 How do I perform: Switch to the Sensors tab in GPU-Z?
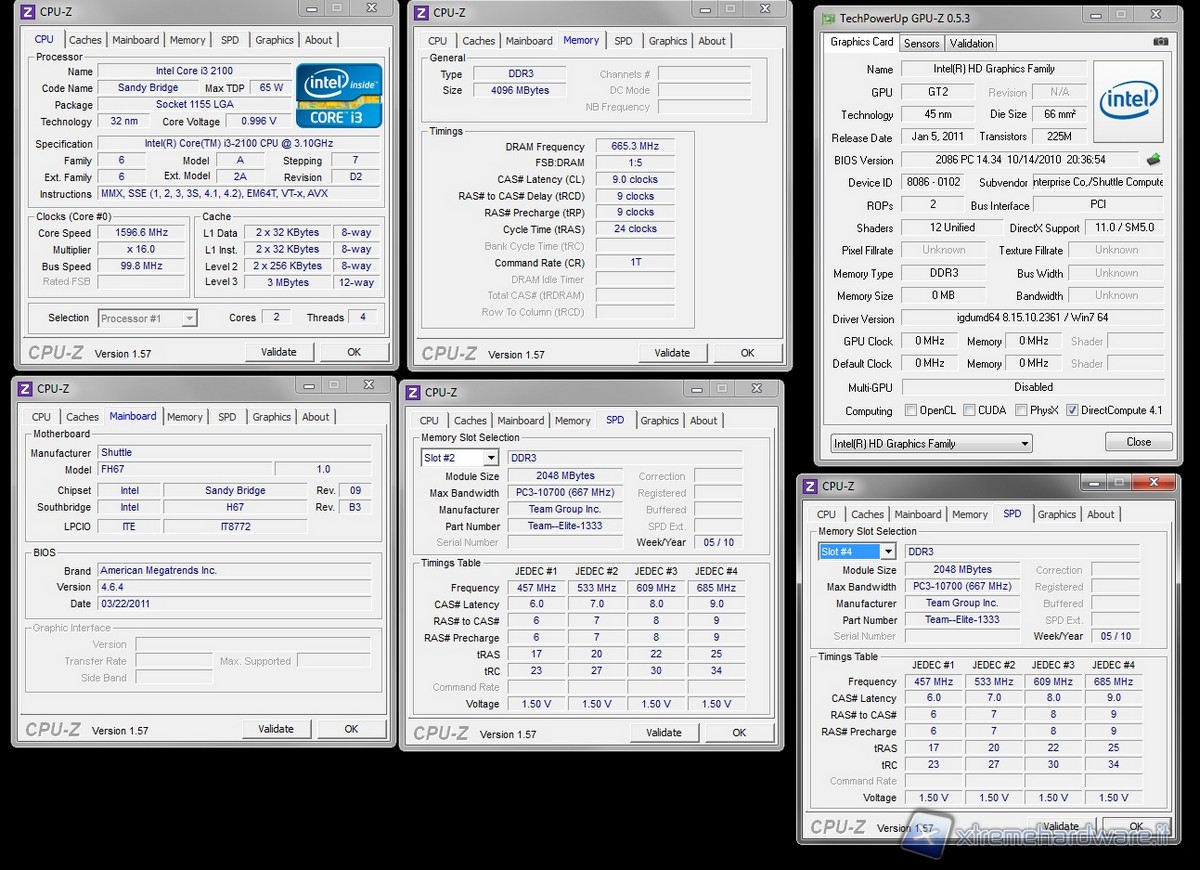coord(921,43)
